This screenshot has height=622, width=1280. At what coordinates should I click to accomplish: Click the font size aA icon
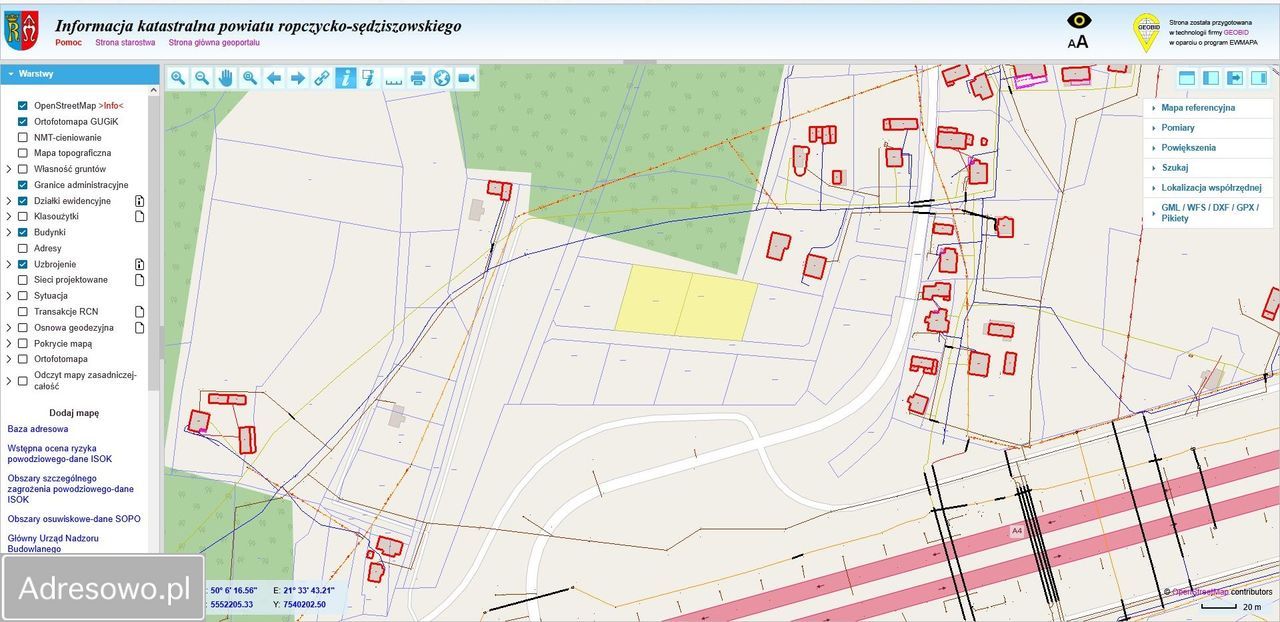click(x=1078, y=42)
